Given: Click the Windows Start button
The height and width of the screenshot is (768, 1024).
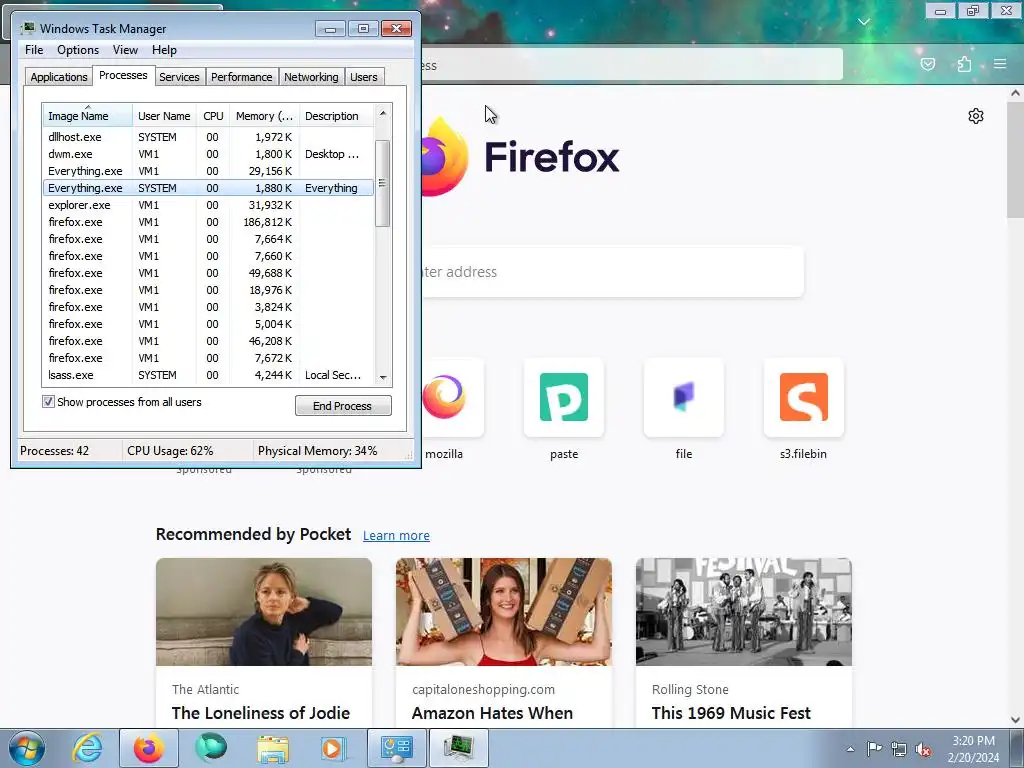Looking at the screenshot, I should [x=26, y=748].
